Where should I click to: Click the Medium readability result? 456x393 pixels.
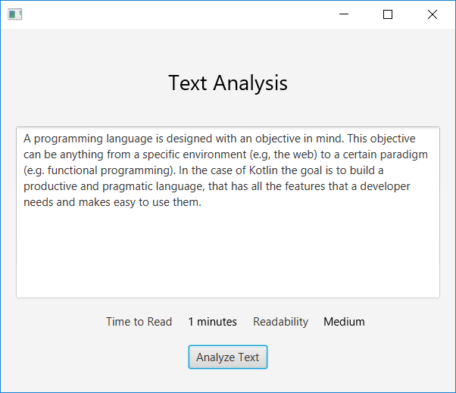pos(344,322)
